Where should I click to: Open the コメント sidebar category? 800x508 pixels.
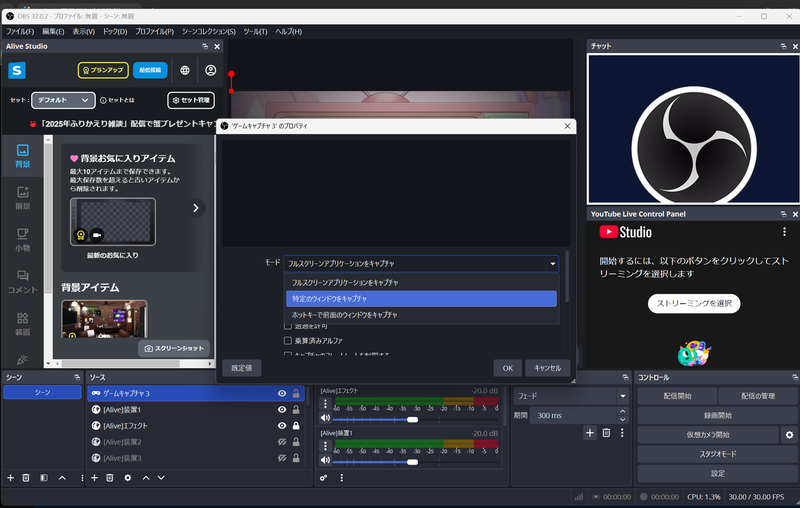tap(22, 281)
